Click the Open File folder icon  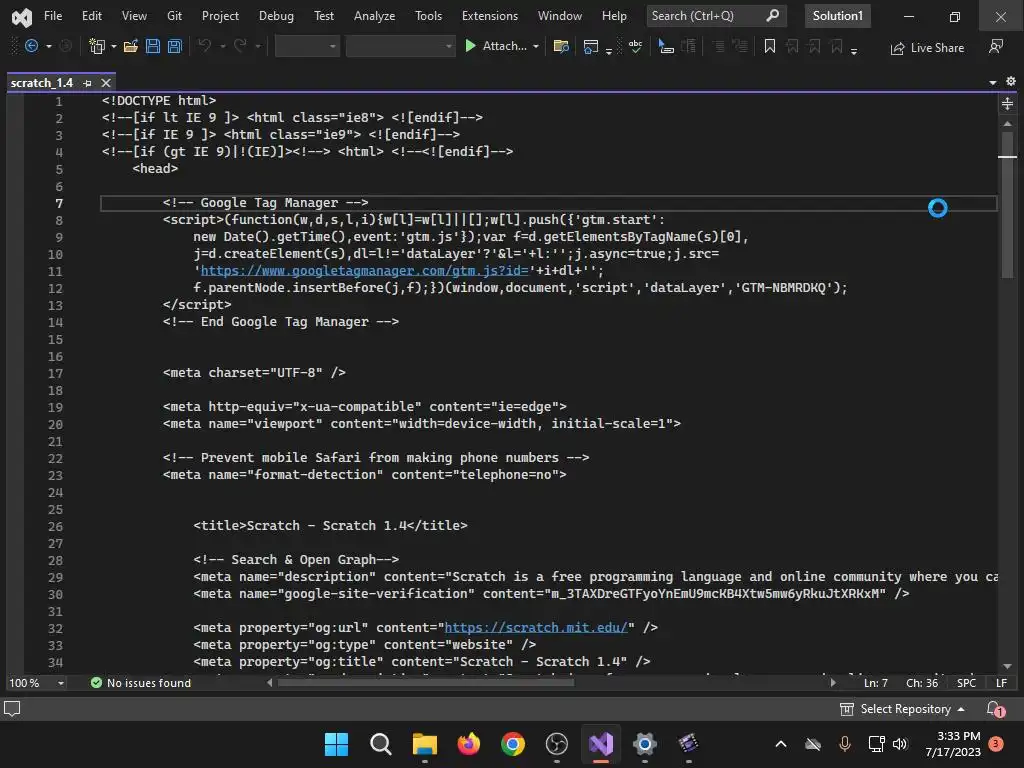(x=131, y=46)
